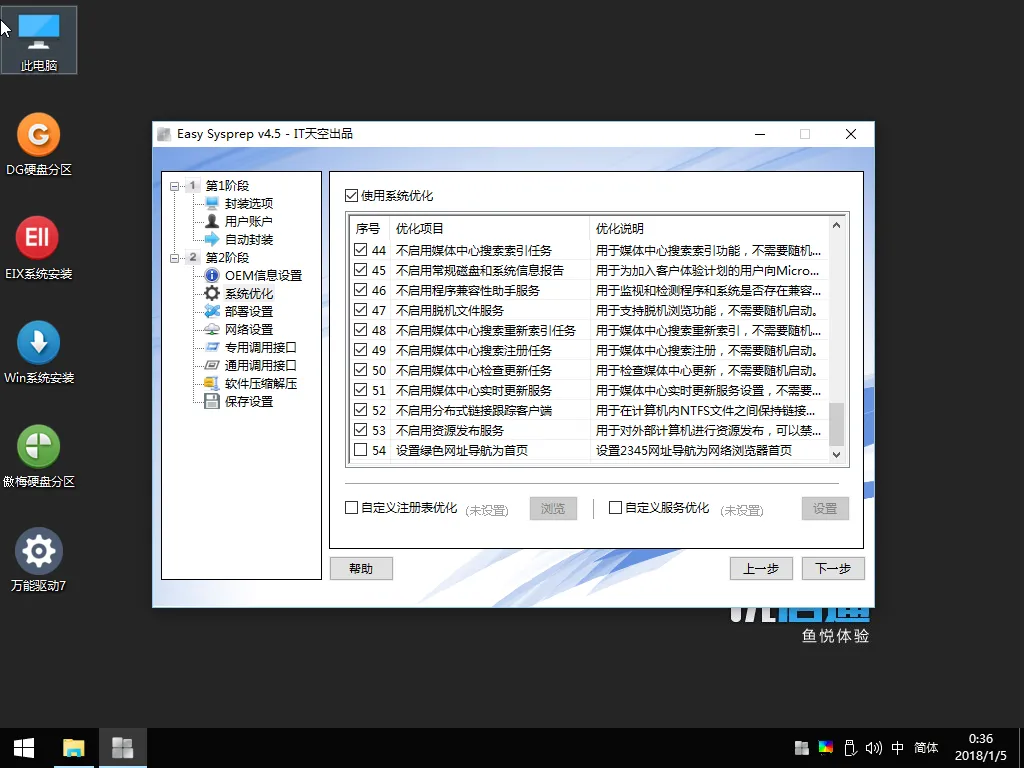Click the 序号 column header
Viewport: 1024px width, 768px height.
coord(369,229)
